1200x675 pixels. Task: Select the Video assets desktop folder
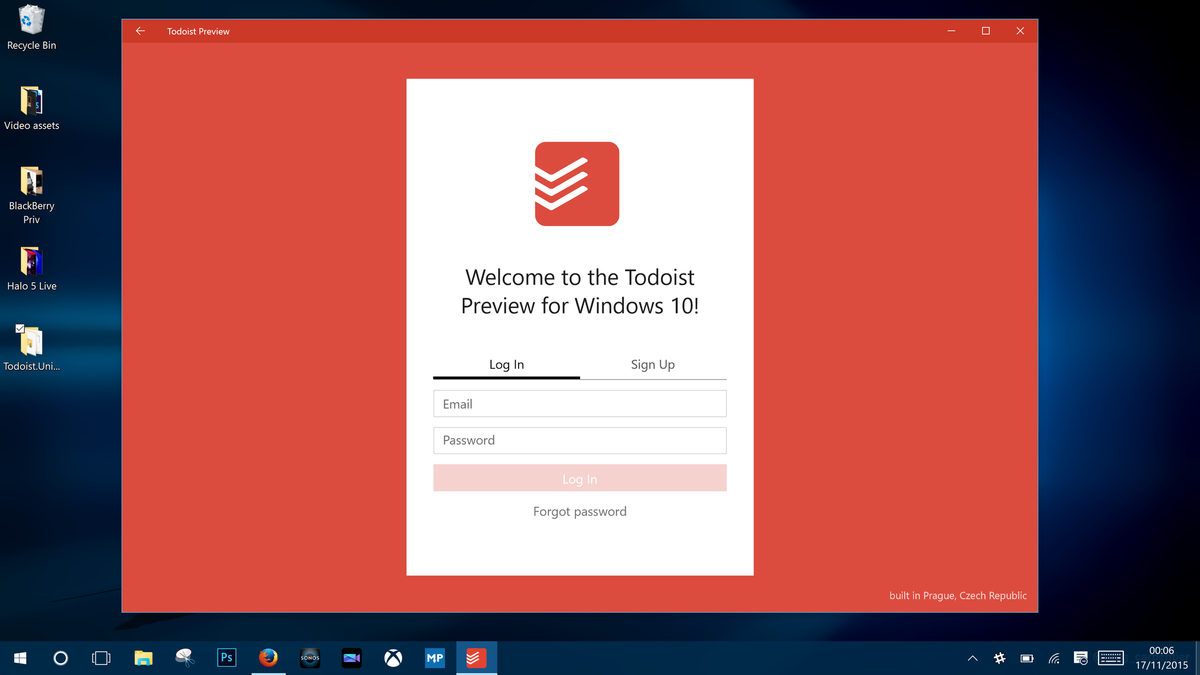coord(32,108)
